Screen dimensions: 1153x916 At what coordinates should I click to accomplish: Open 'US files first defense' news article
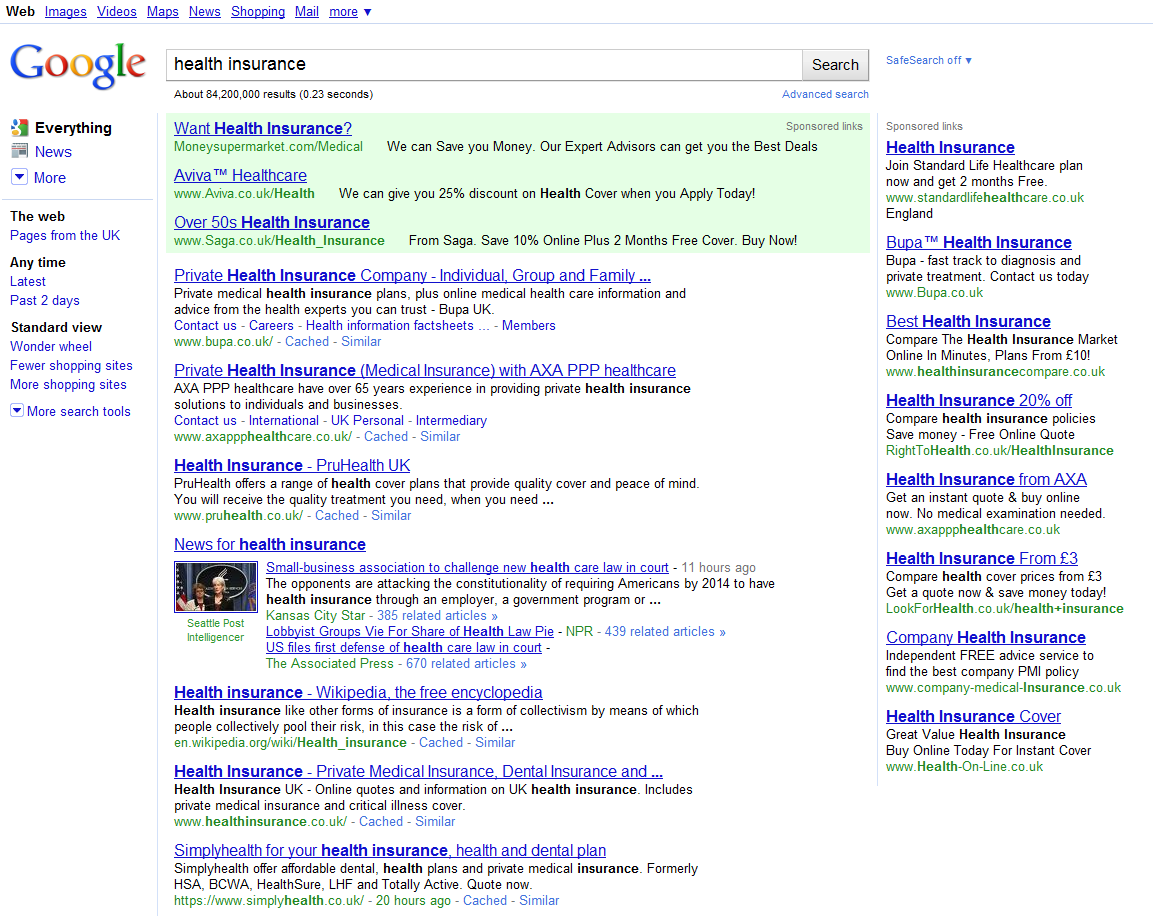tap(404, 648)
